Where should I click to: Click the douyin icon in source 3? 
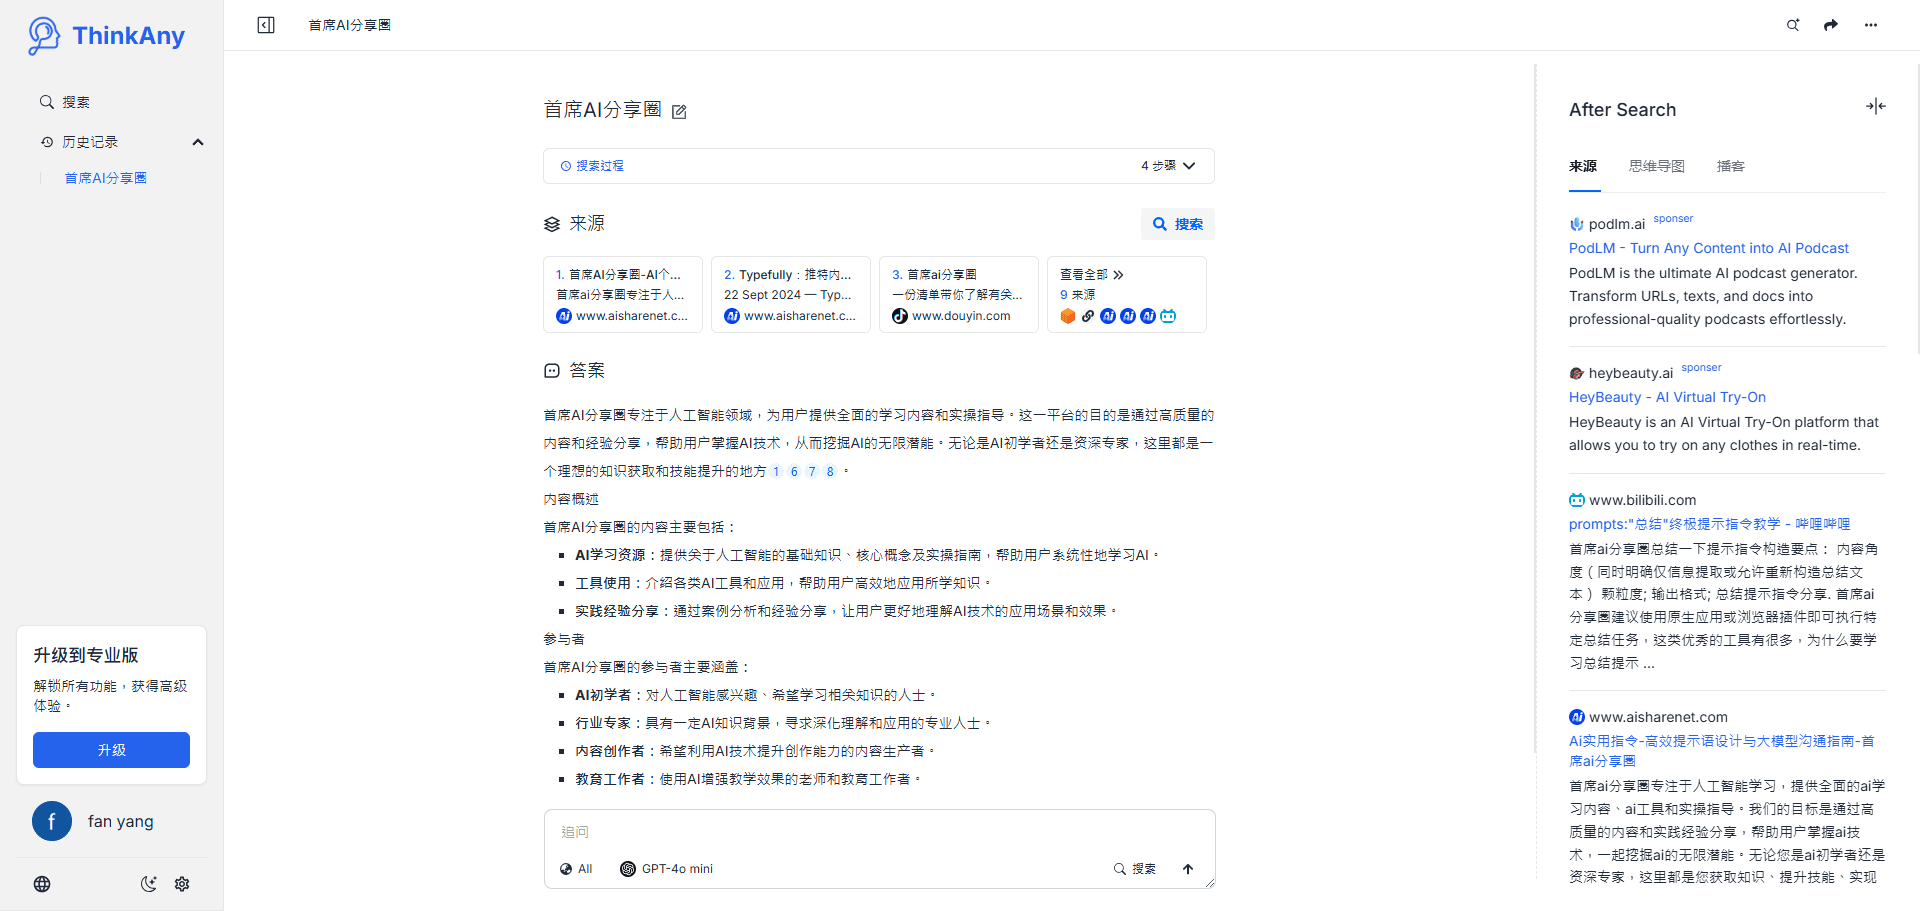pos(900,316)
